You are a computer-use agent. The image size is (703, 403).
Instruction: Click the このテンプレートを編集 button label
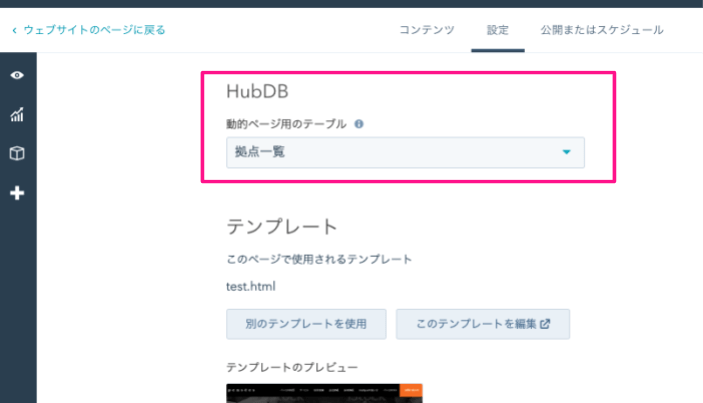click(x=476, y=324)
